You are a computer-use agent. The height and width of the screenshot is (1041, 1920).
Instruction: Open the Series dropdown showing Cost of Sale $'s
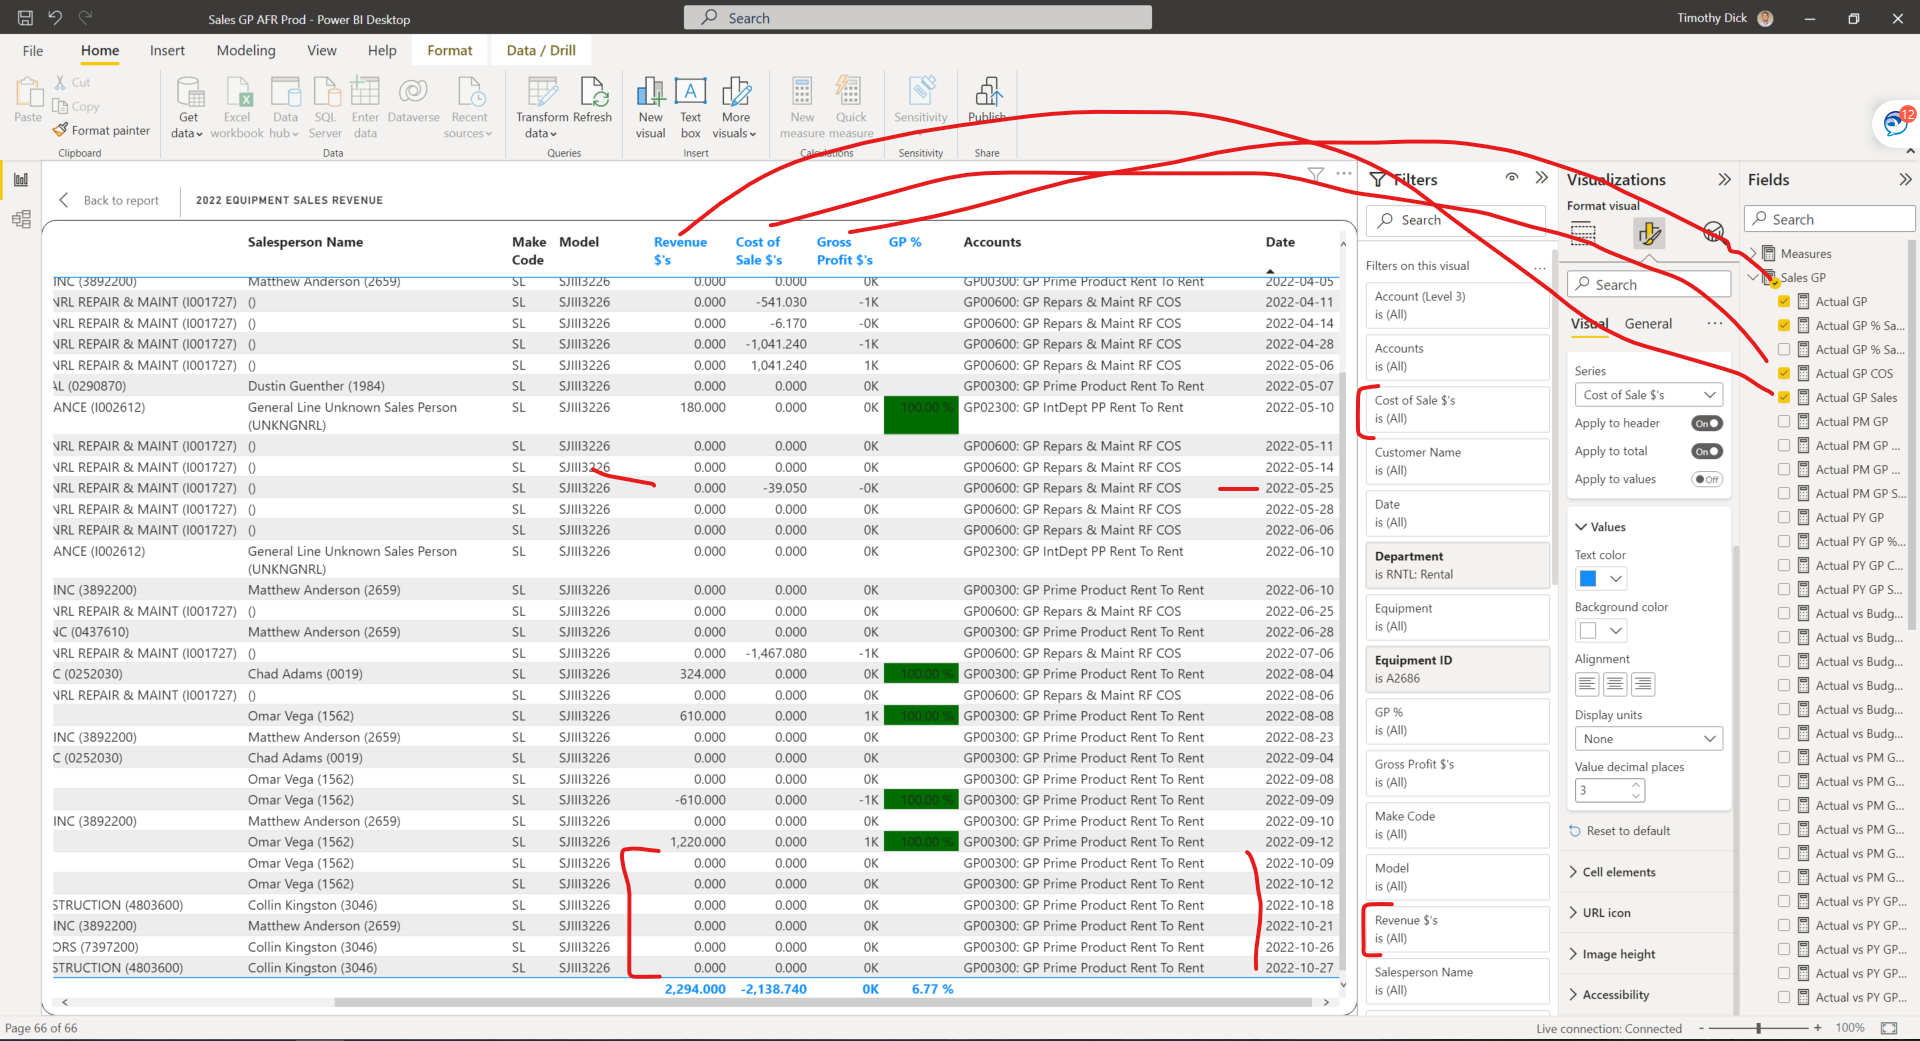click(x=1648, y=395)
